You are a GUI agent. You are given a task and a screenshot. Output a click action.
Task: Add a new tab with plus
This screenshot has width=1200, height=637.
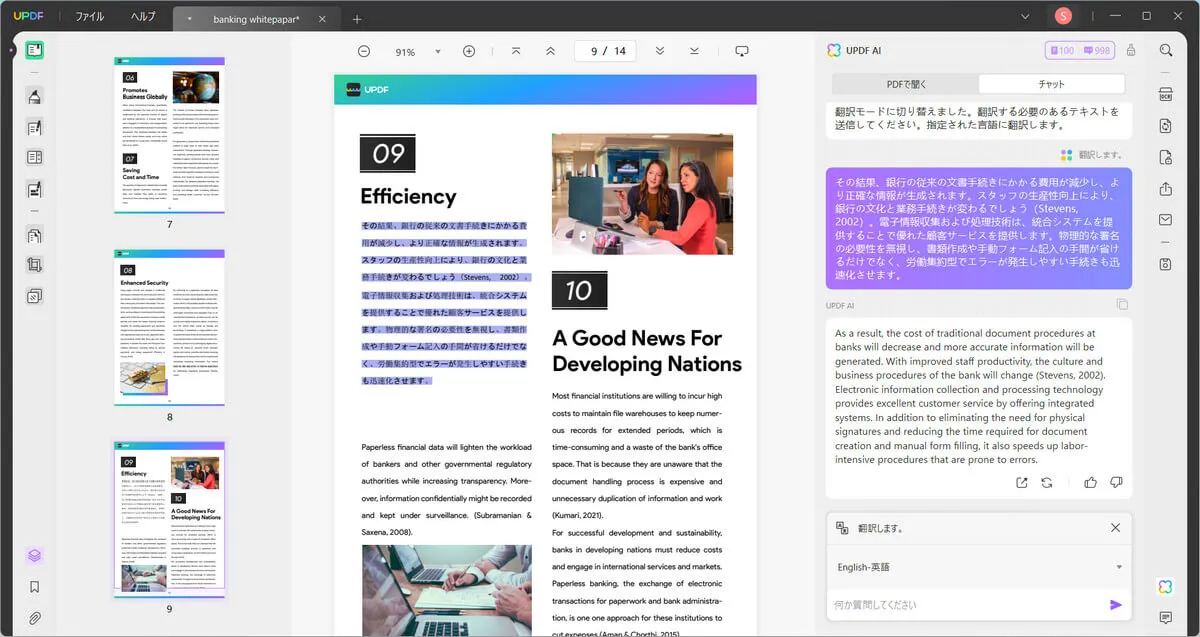click(x=357, y=19)
